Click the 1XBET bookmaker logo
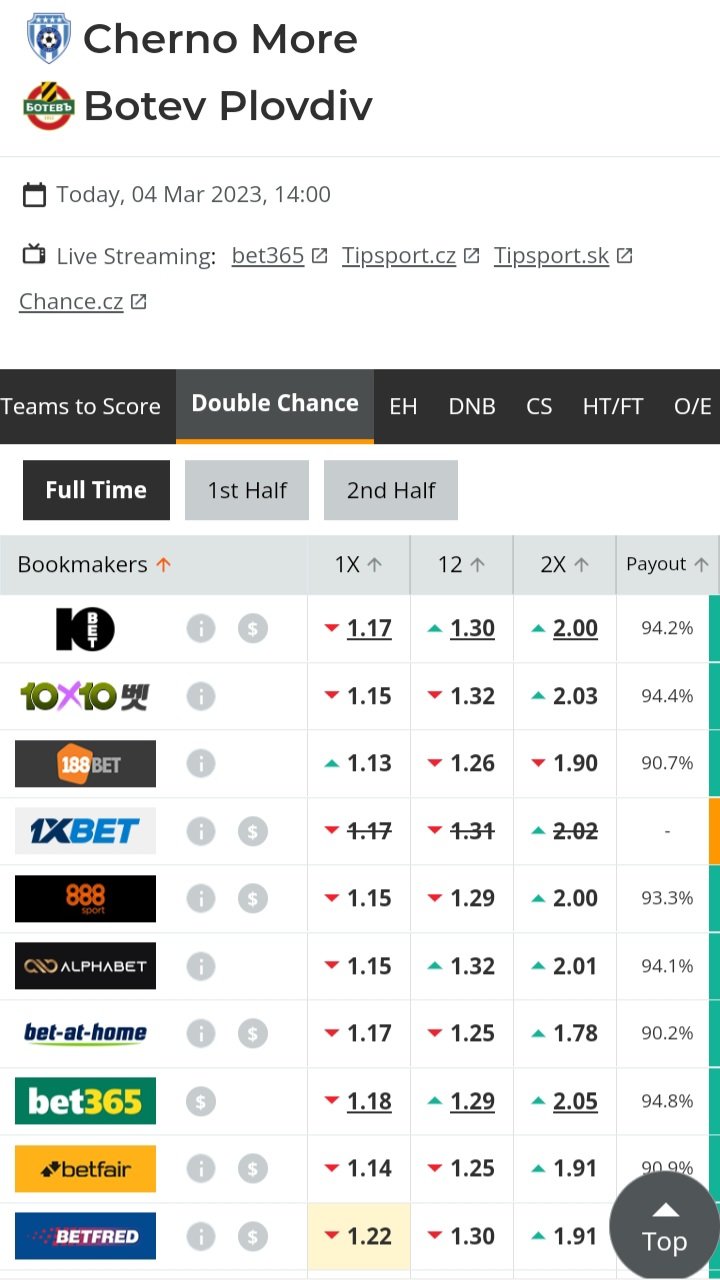 [85, 831]
